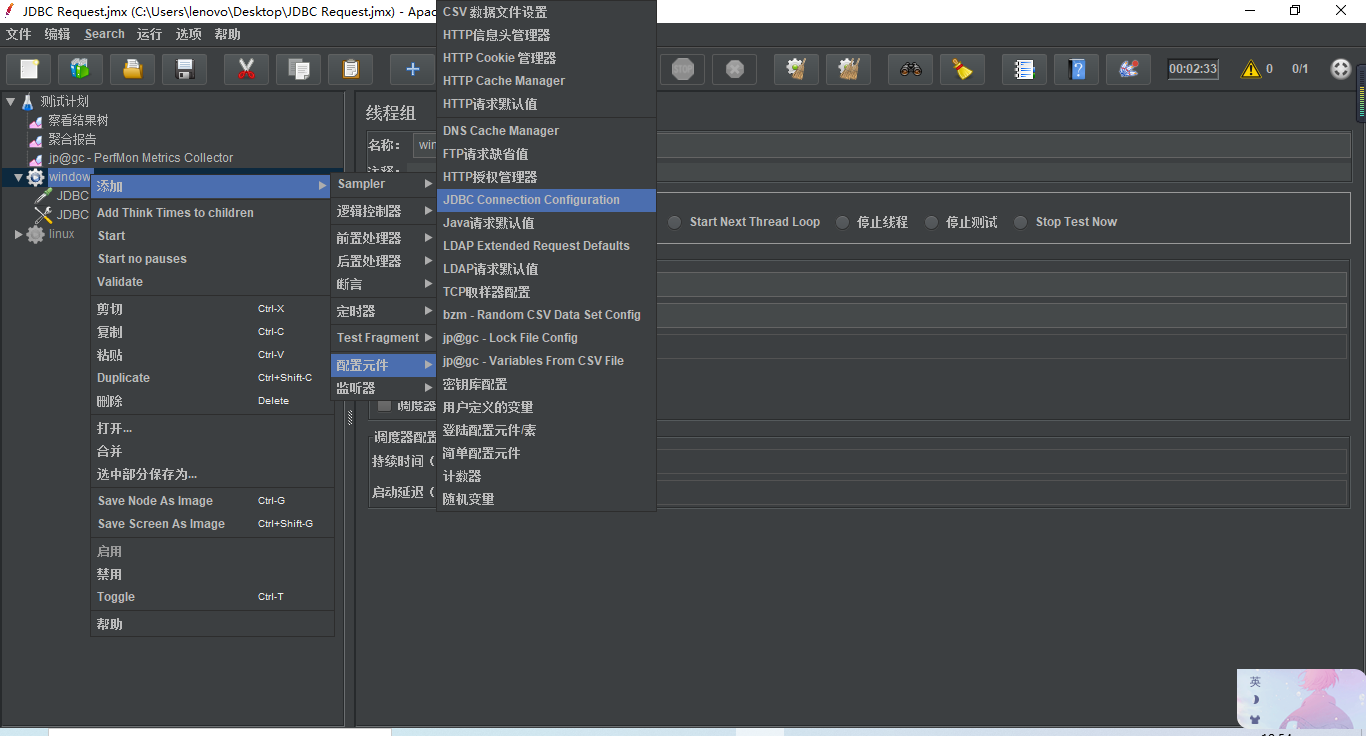Click the Clear All double-broom icon
This screenshot has height=736, width=1366.
pos(848,69)
